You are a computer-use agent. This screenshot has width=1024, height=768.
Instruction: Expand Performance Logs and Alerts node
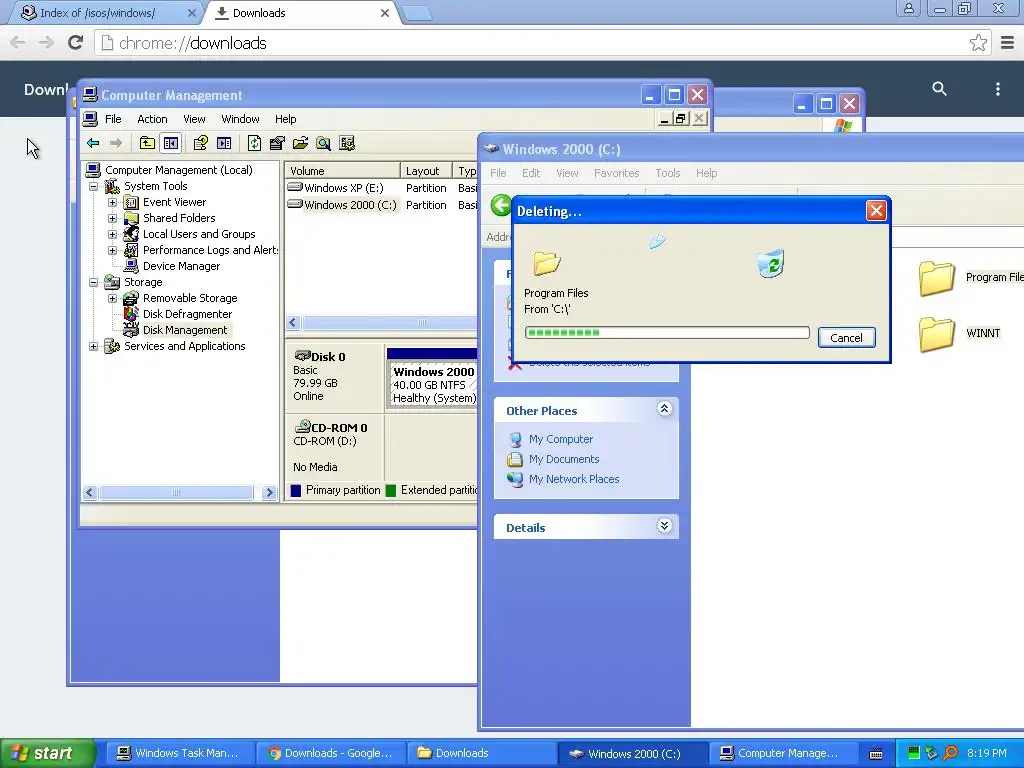pyautogui.click(x=112, y=251)
